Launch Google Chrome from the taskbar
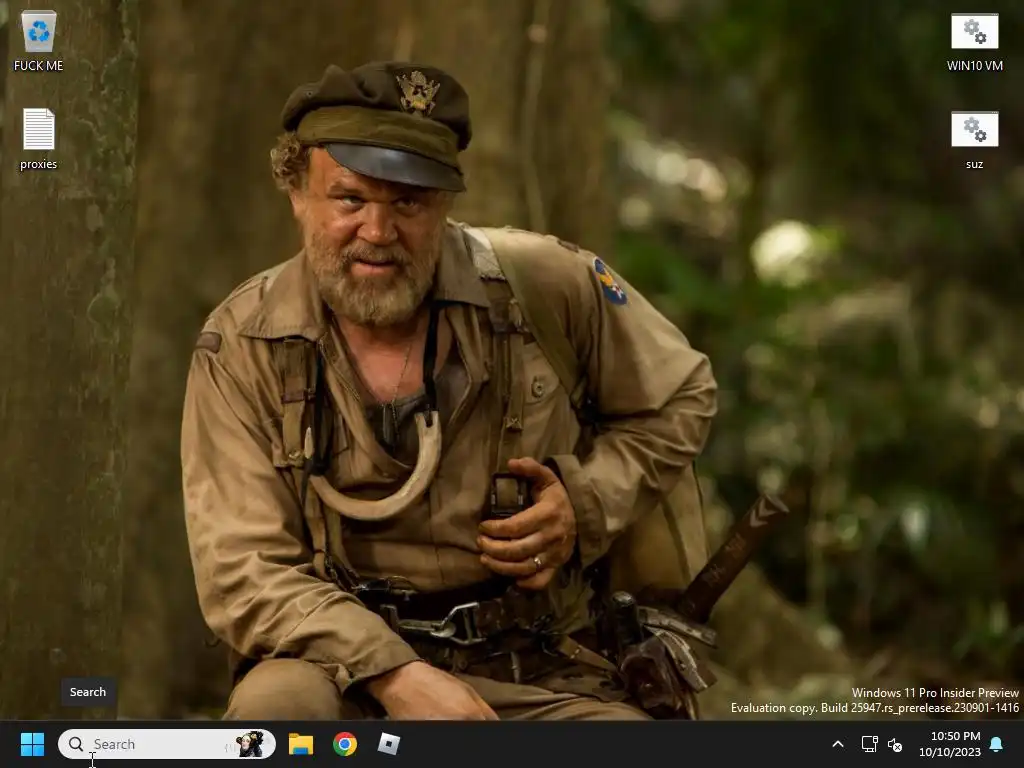The height and width of the screenshot is (768, 1024). tap(345, 744)
